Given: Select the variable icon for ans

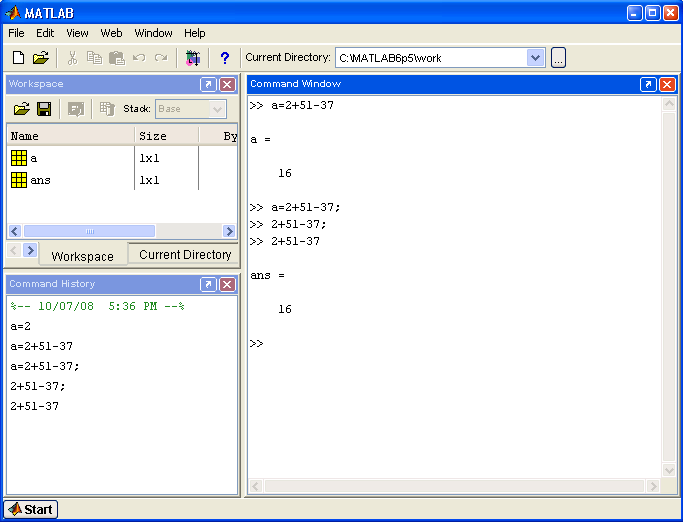Looking at the screenshot, I should [19, 180].
